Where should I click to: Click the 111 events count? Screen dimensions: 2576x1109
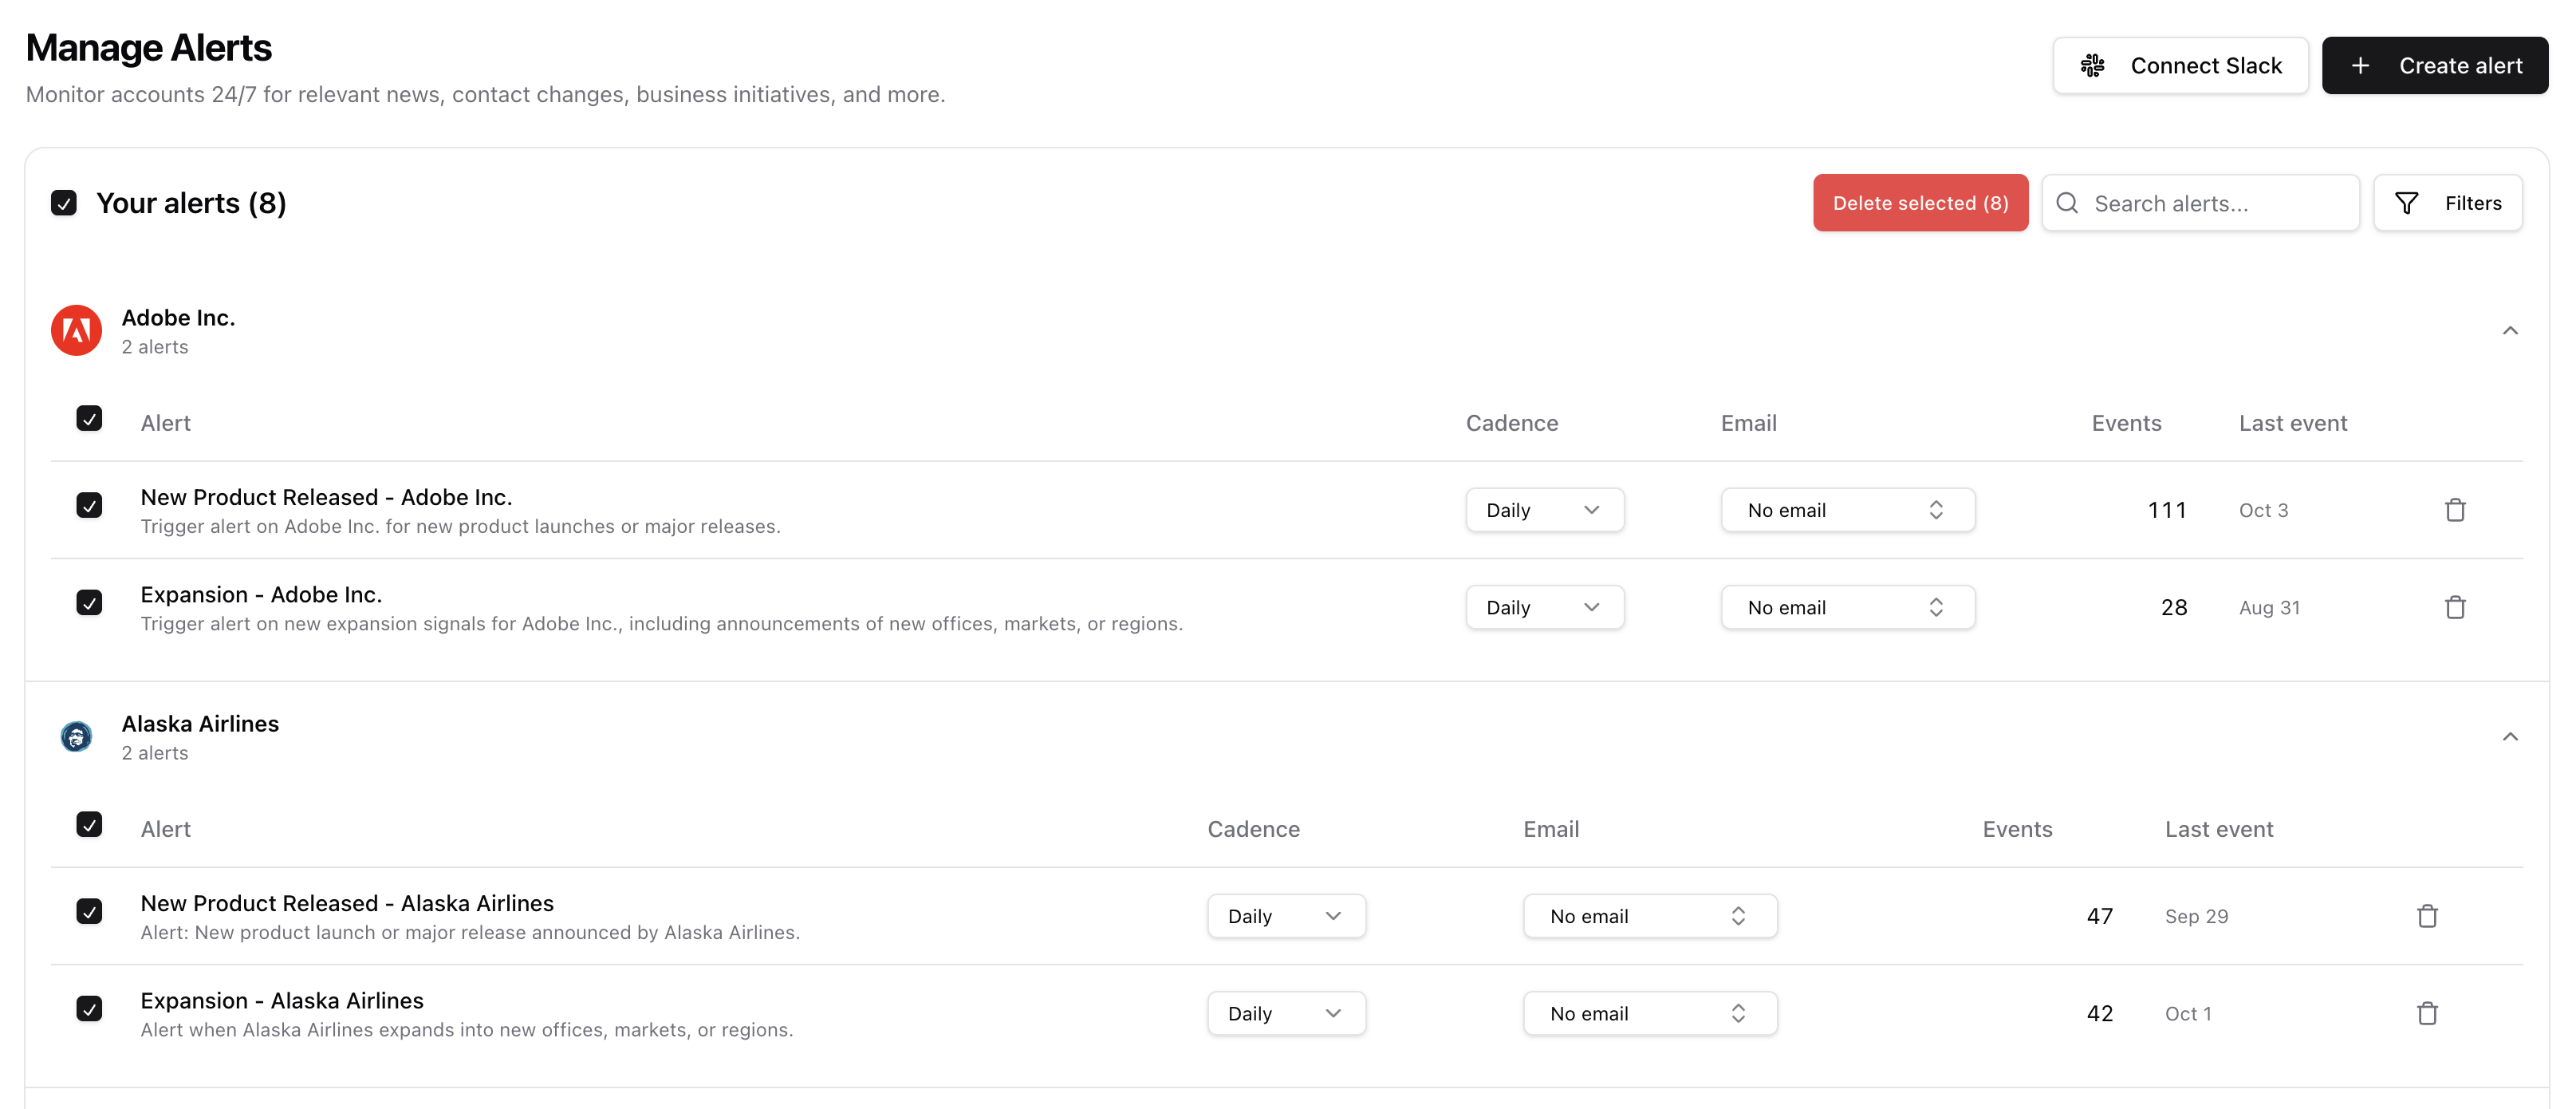point(2167,510)
